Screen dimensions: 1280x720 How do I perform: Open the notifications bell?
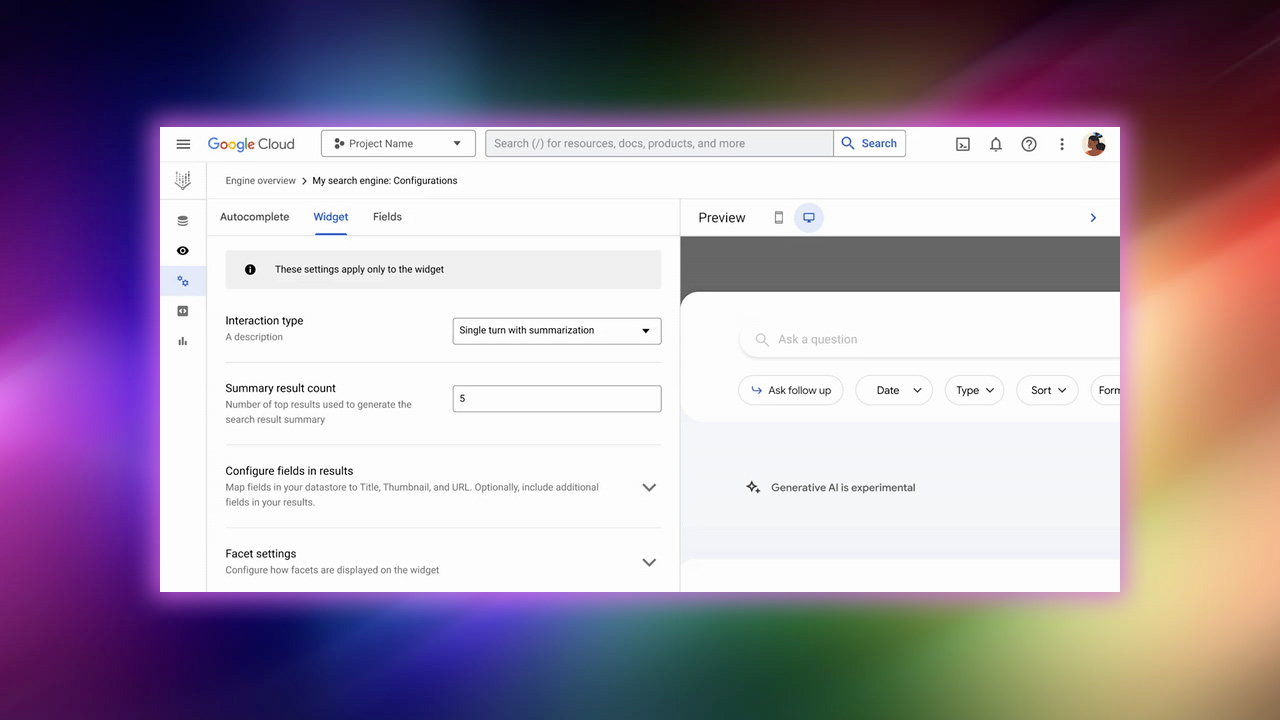point(996,144)
